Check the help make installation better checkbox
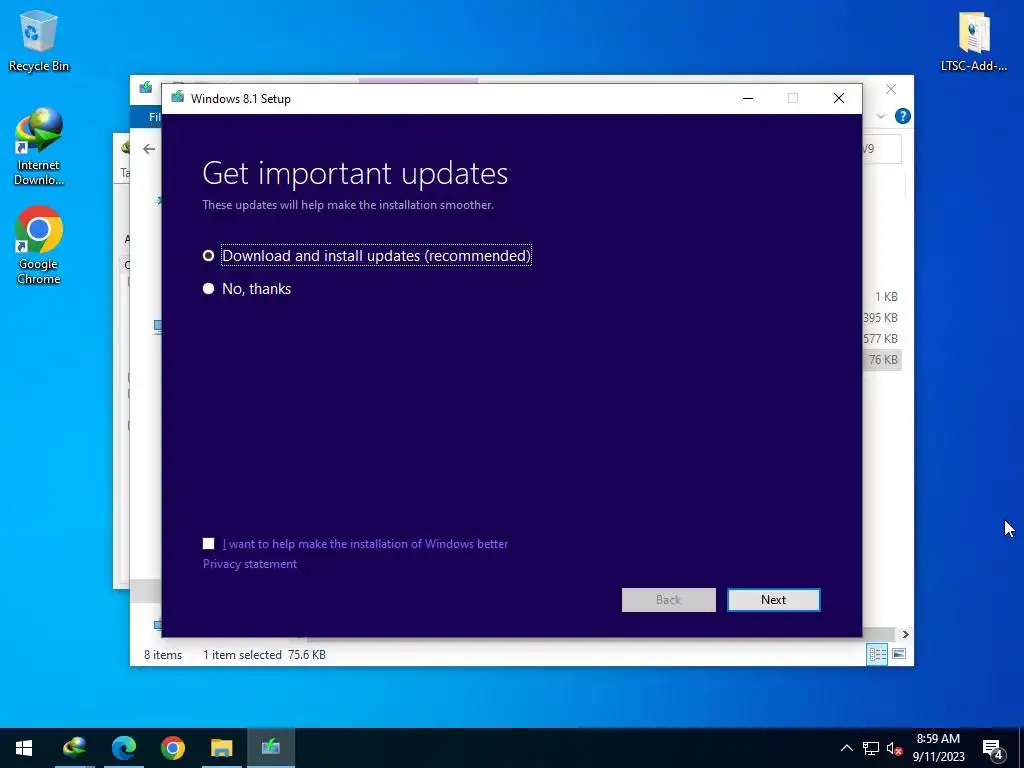1024x768 pixels. click(208, 543)
